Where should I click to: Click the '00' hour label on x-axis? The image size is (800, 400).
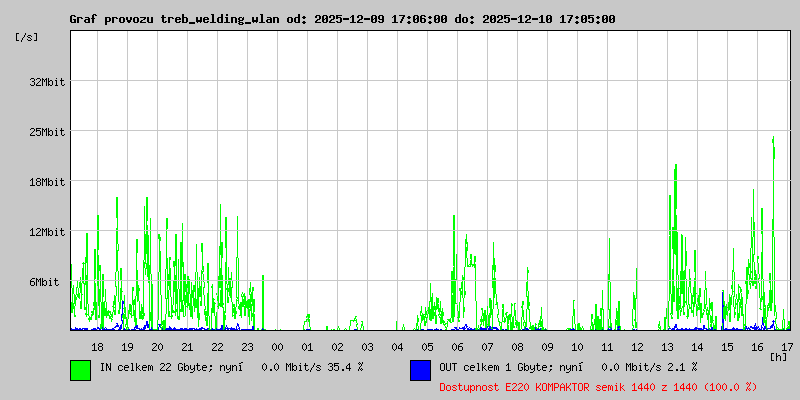tap(278, 347)
